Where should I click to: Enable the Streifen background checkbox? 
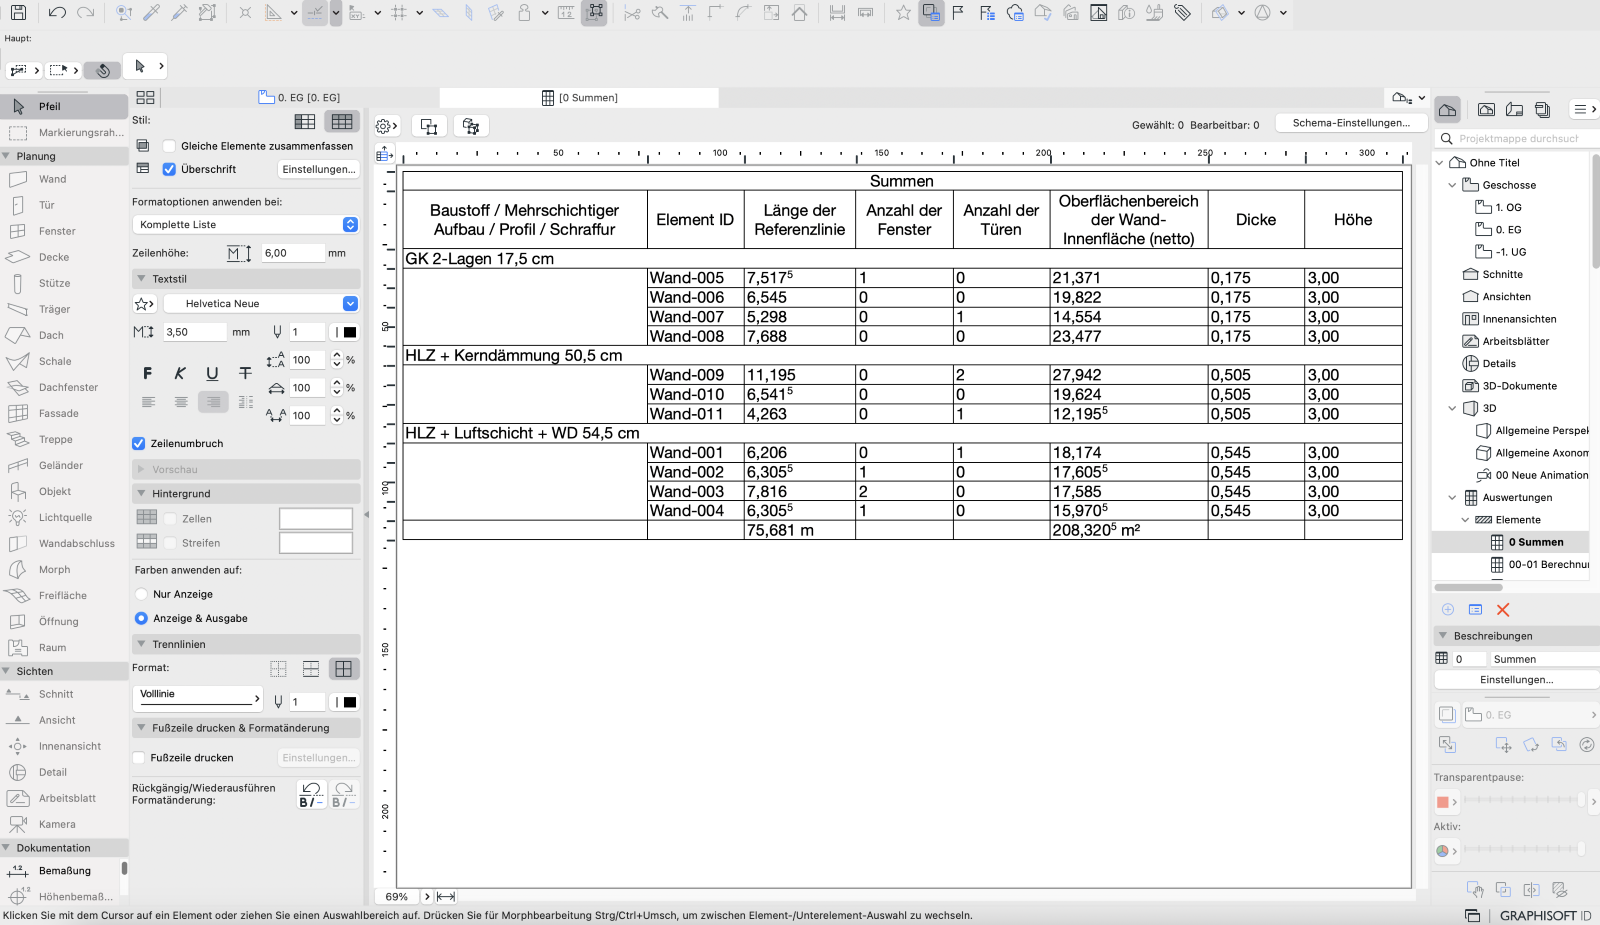coord(171,543)
